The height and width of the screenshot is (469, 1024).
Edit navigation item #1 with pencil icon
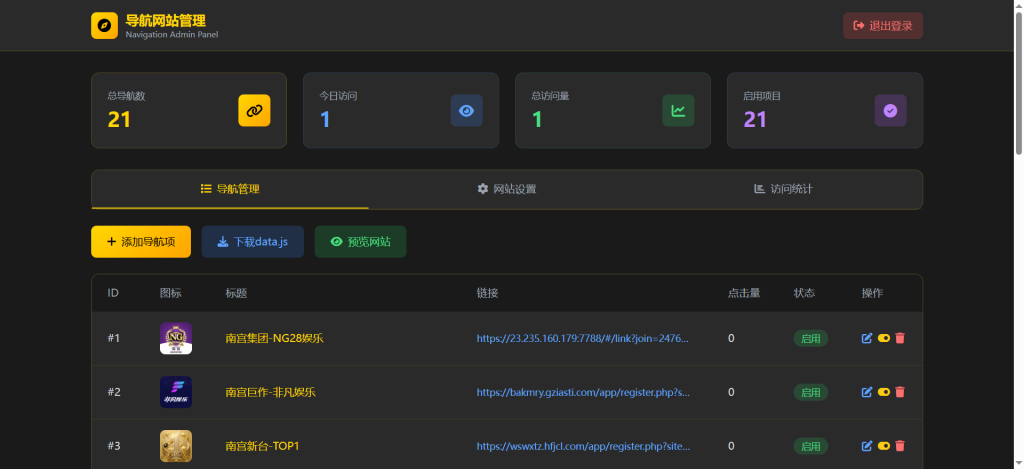click(x=867, y=338)
